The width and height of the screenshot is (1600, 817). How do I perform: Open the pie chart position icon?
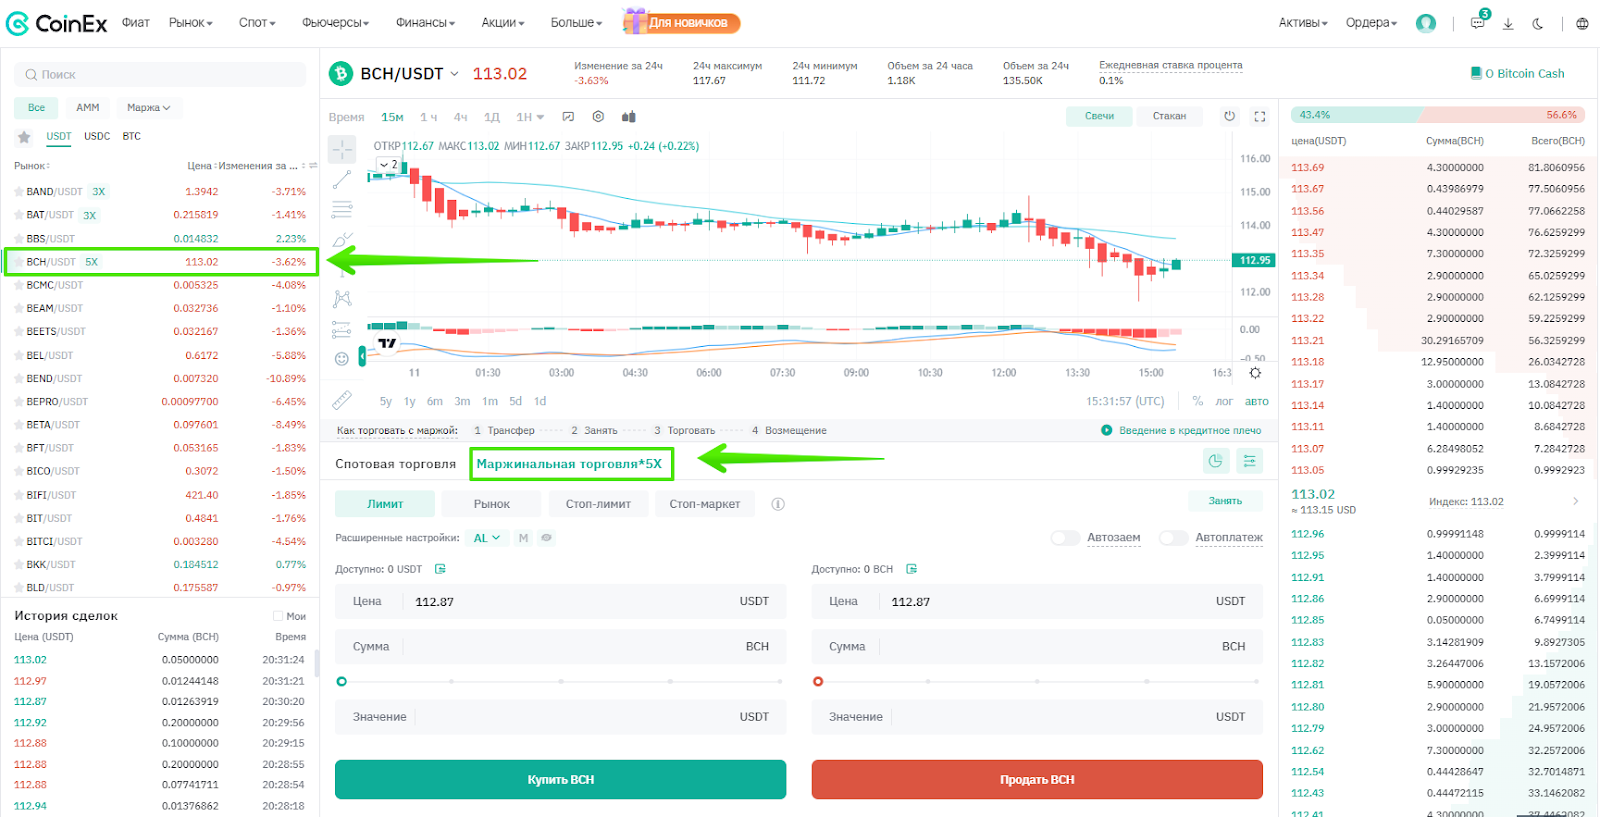click(1215, 461)
